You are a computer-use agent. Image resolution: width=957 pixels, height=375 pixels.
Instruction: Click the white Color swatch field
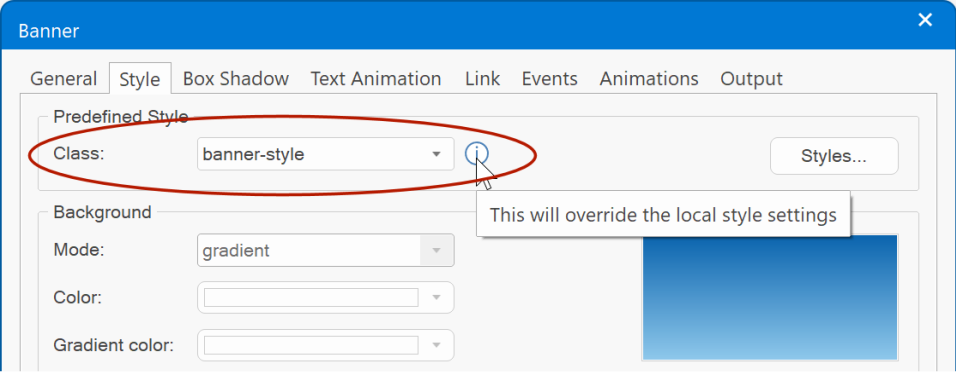(x=311, y=297)
